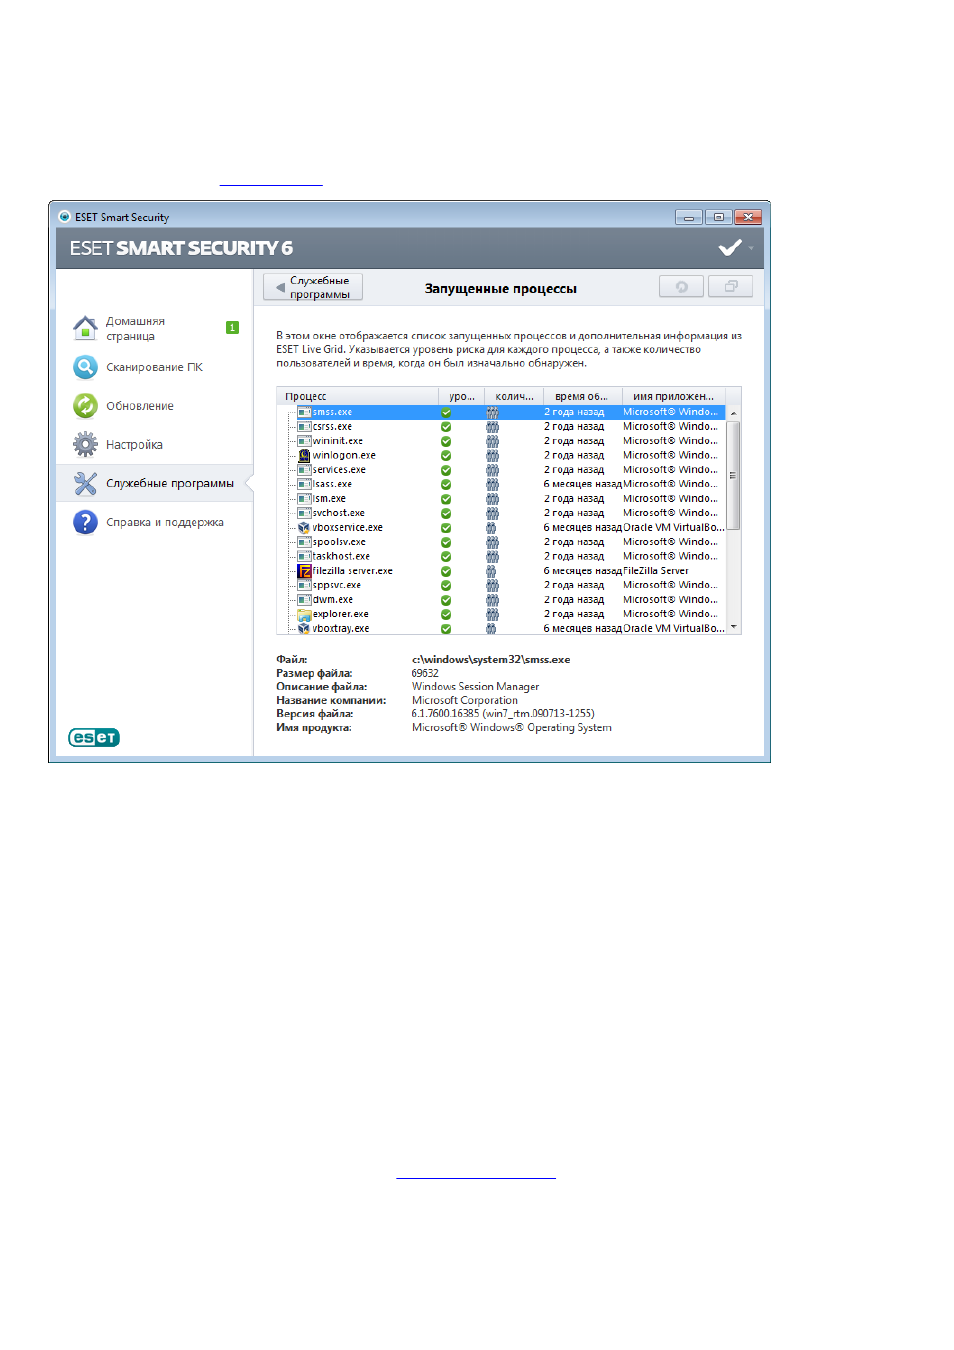Viewport: 954px width, 1350px height.
Task: Click the vboxtray.exe cube icon
Action: 304,629
